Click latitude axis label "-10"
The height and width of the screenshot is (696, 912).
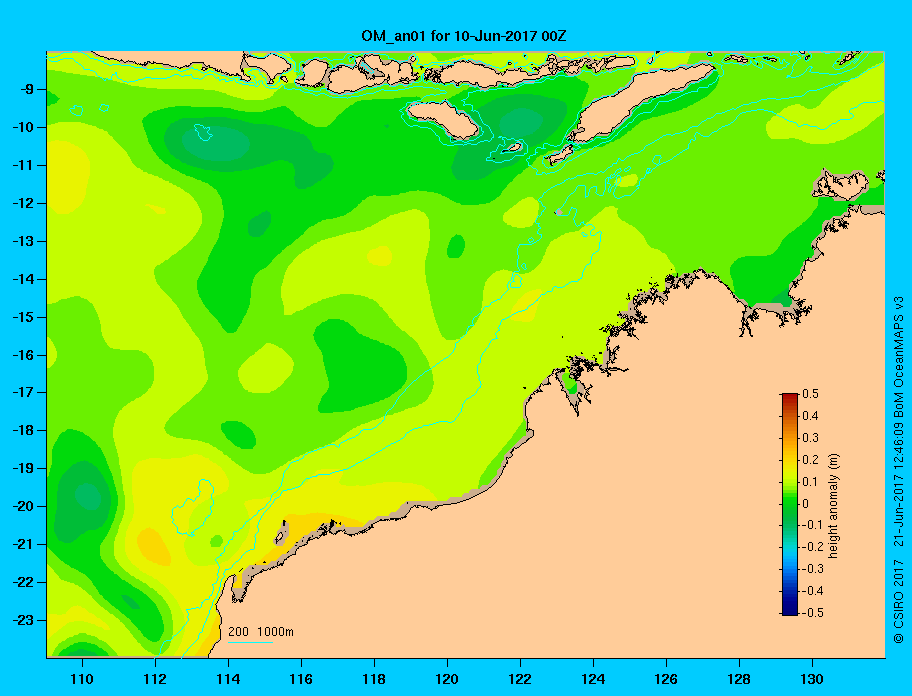pos(23,127)
